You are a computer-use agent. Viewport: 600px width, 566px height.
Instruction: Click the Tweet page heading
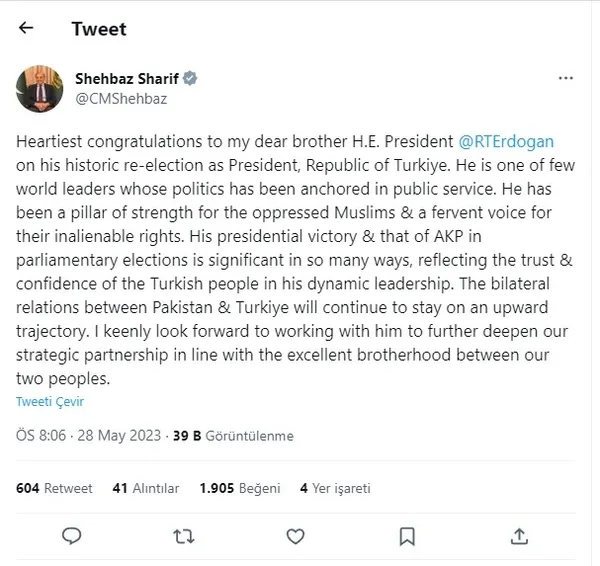click(99, 29)
